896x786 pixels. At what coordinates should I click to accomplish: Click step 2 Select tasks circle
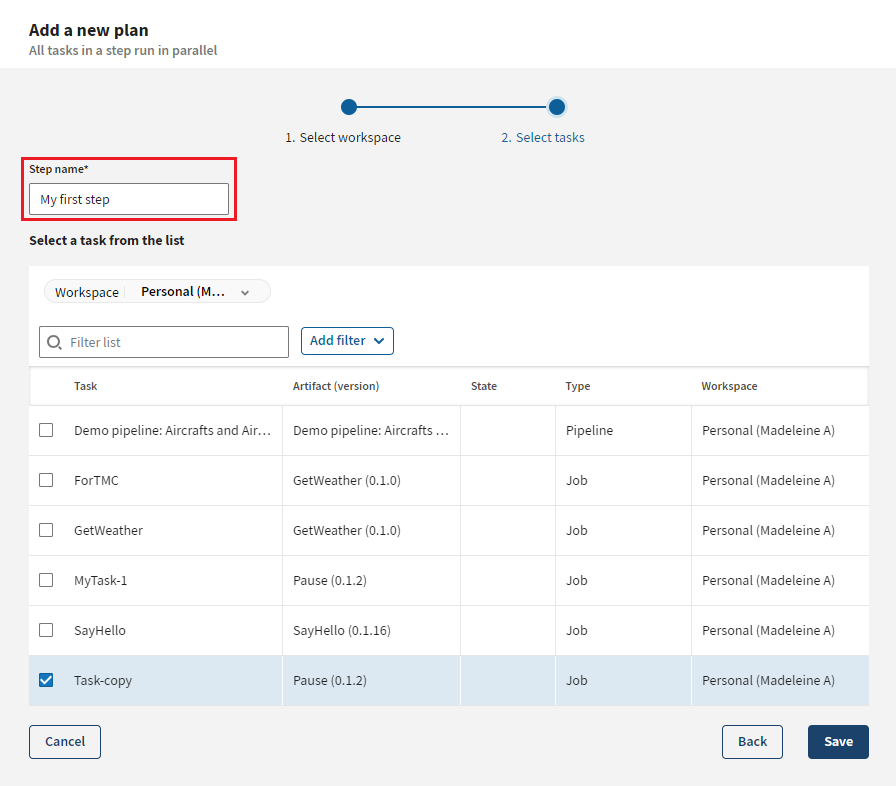point(557,107)
